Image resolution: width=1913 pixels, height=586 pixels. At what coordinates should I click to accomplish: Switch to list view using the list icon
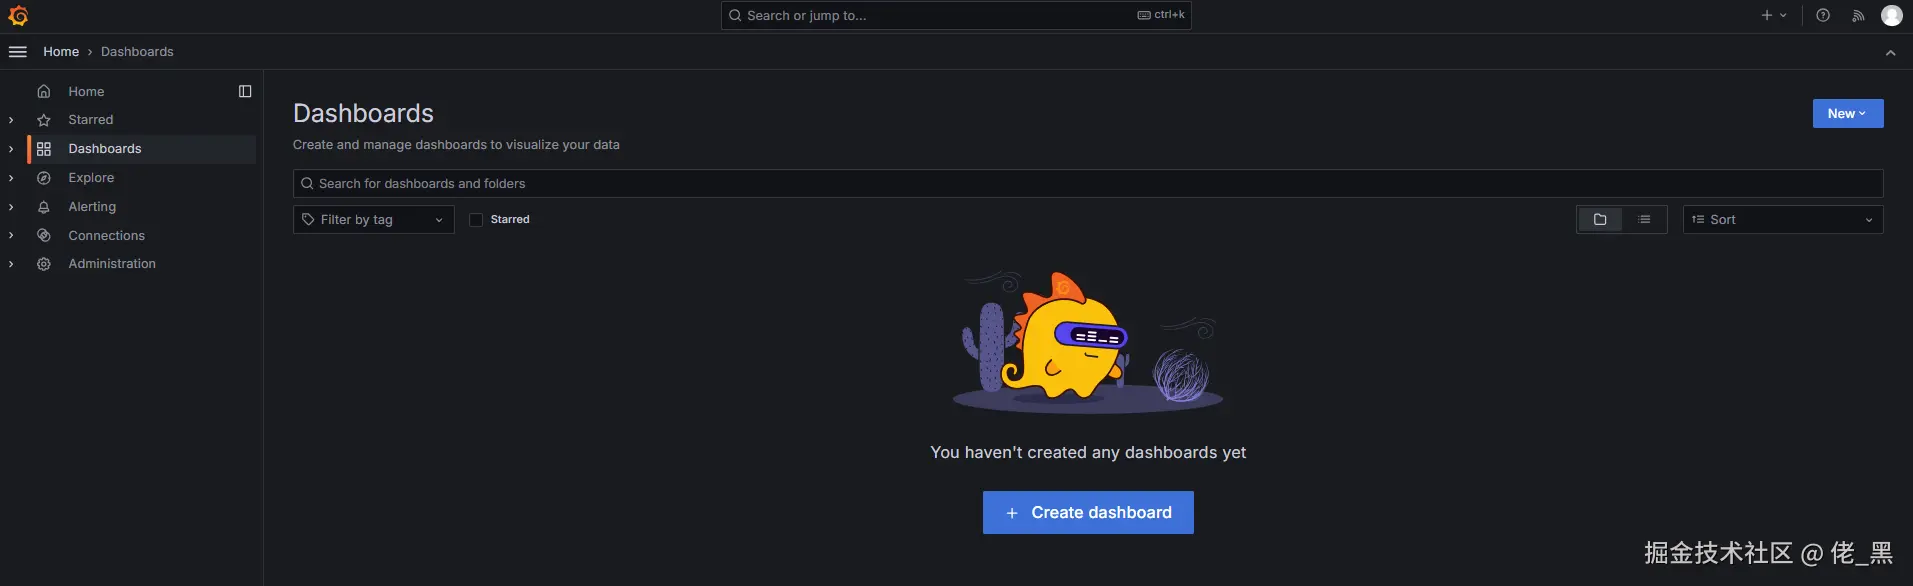tap(1644, 219)
